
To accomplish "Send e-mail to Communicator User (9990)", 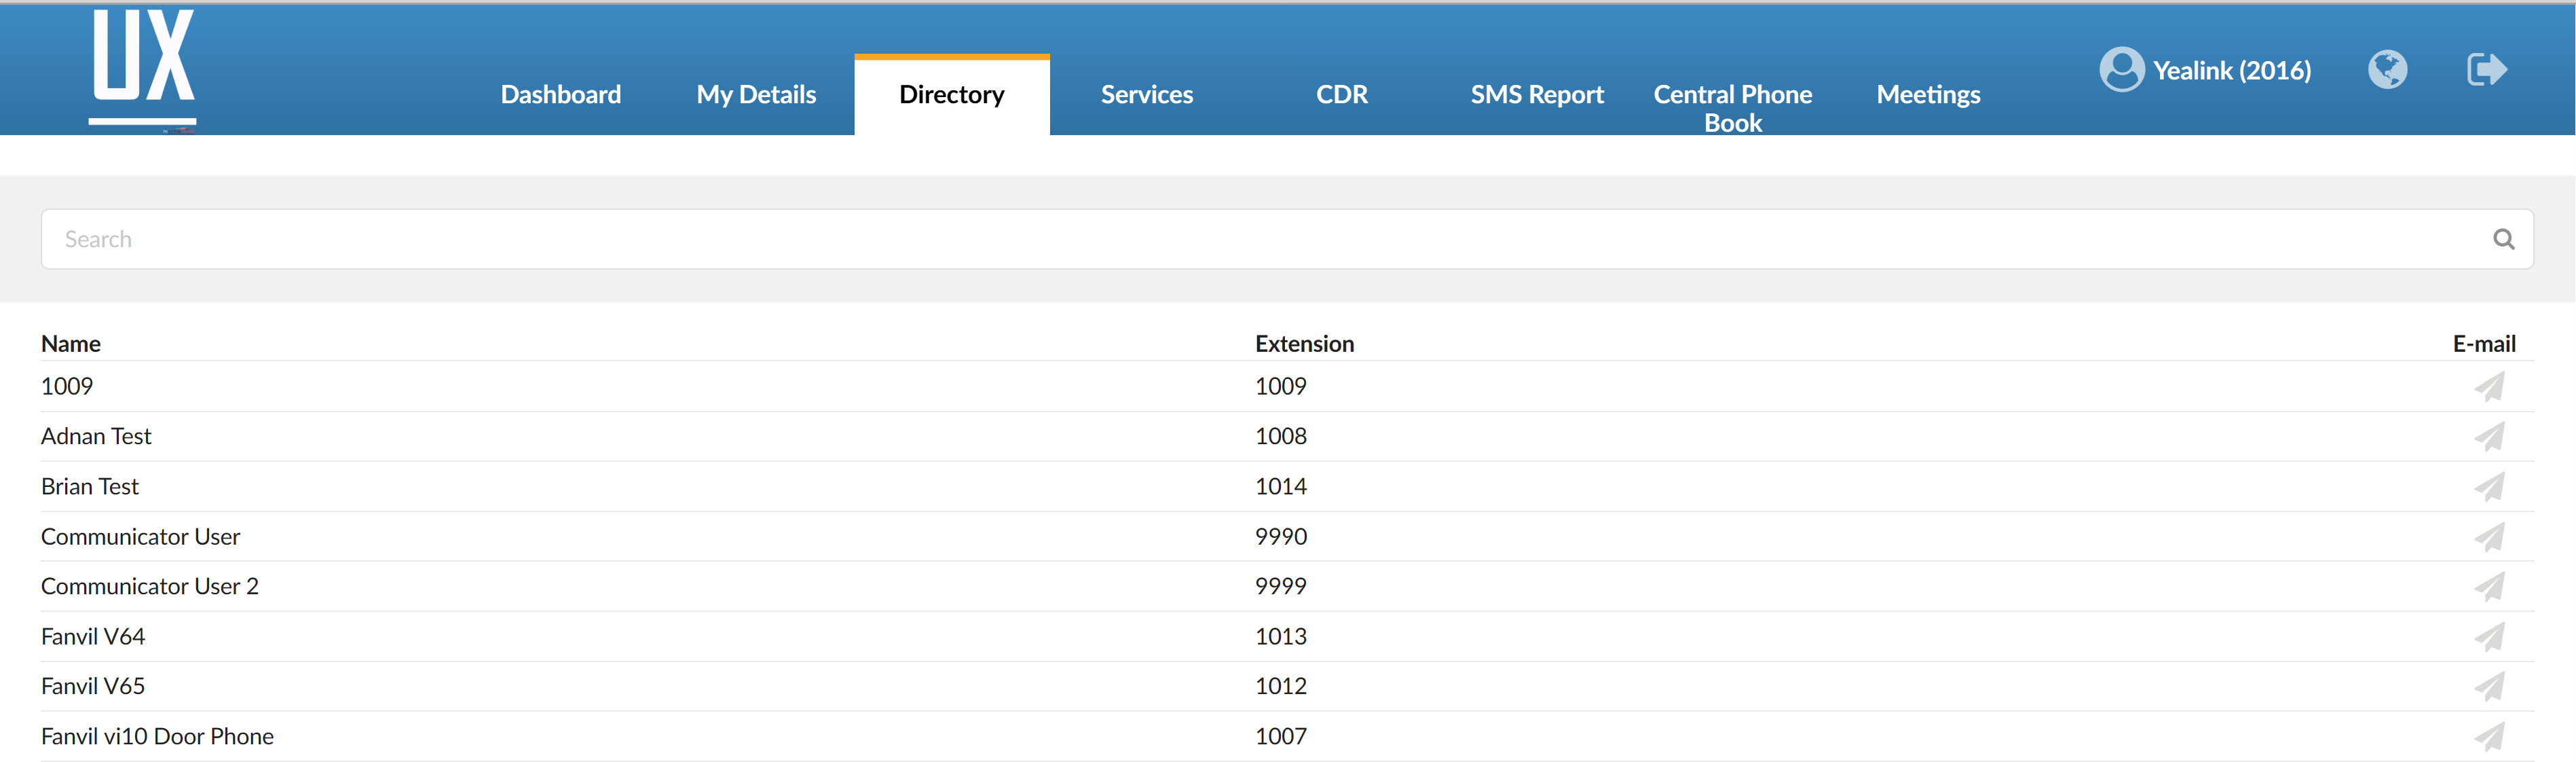I will 2489,537.
